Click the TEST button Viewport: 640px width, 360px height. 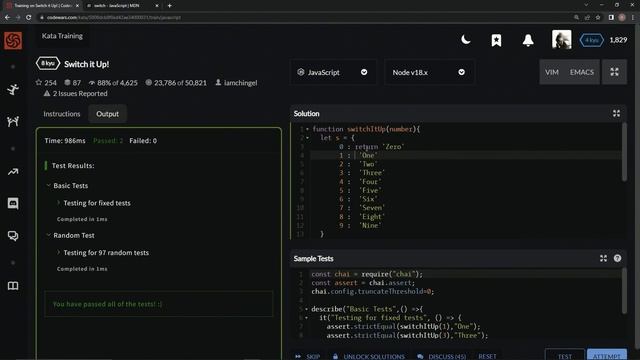[564, 355]
